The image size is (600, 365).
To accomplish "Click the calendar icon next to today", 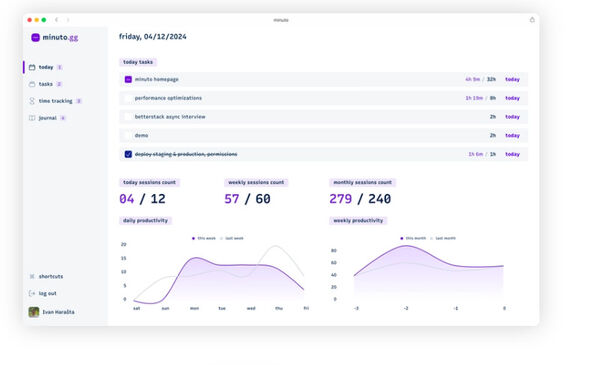I will pos(32,67).
